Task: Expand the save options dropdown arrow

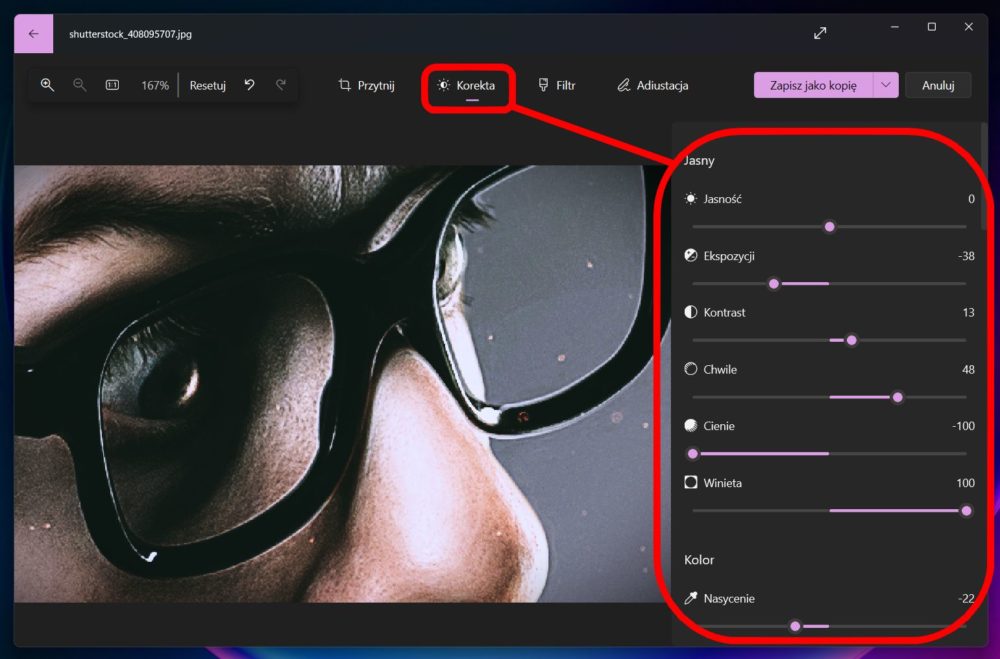Action: [x=886, y=85]
